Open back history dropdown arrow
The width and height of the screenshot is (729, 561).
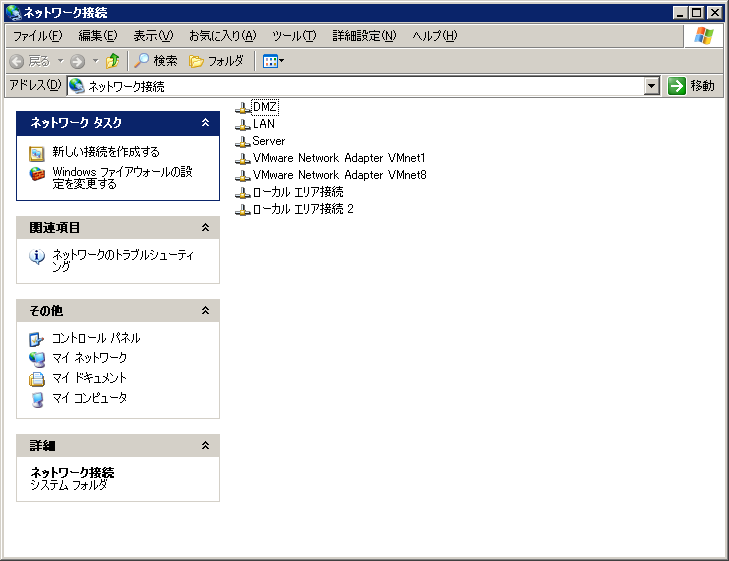[60, 61]
